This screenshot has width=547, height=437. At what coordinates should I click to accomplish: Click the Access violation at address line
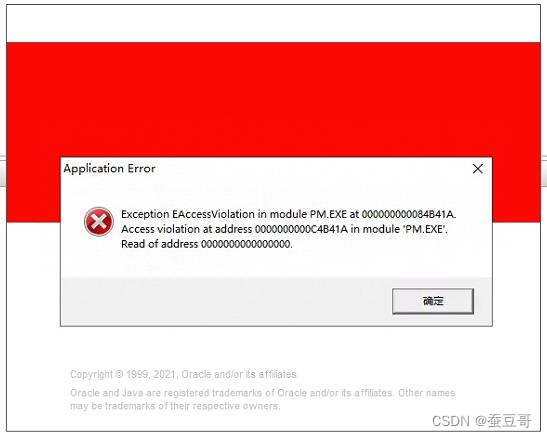[284, 229]
